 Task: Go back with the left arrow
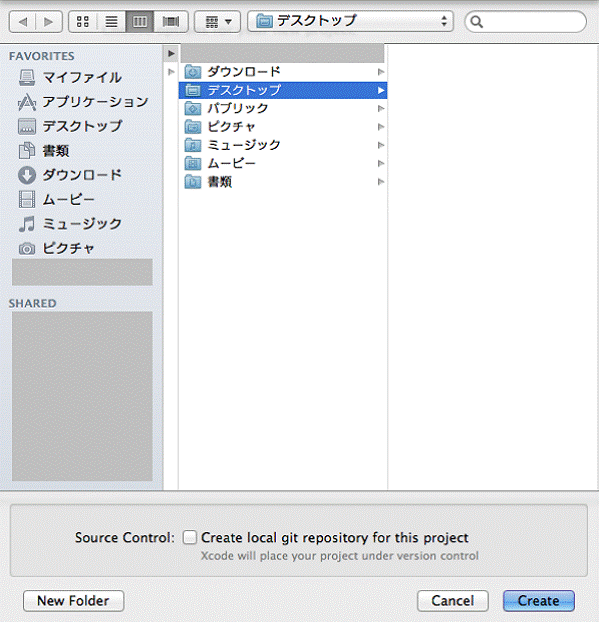point(23,21)
